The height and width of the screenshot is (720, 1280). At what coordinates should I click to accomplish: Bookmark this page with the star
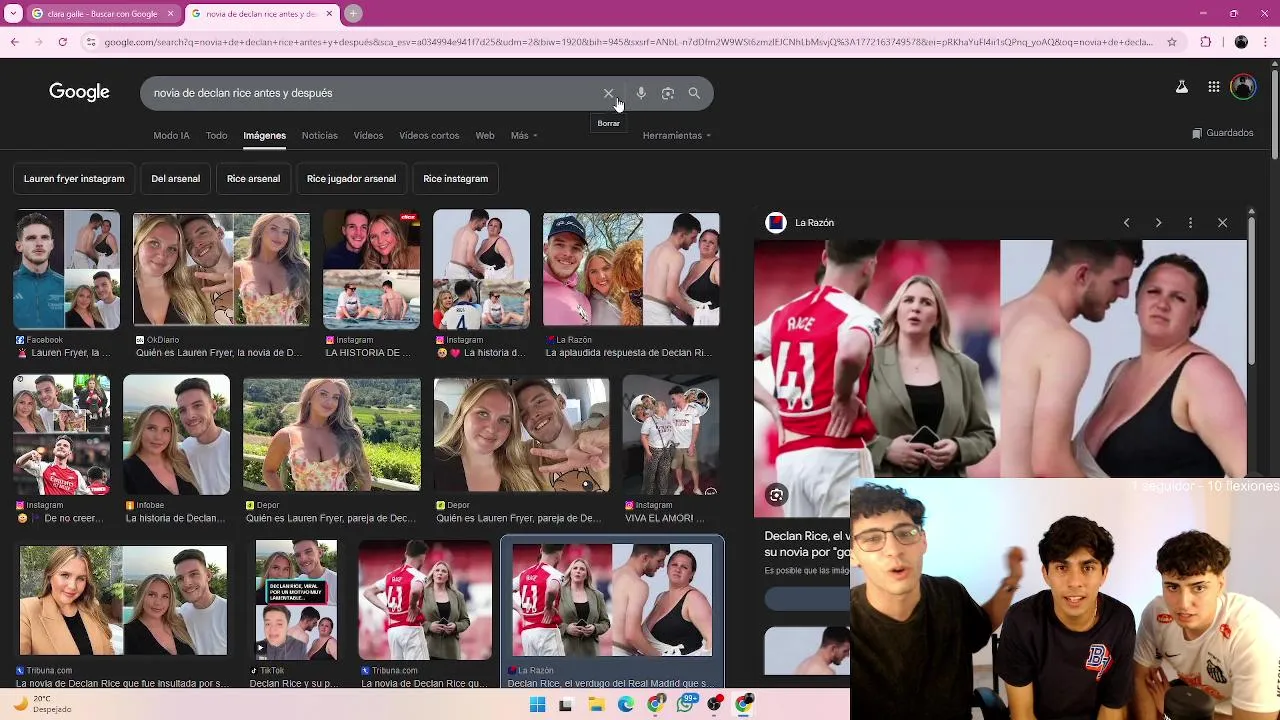tap(1172, 42)
